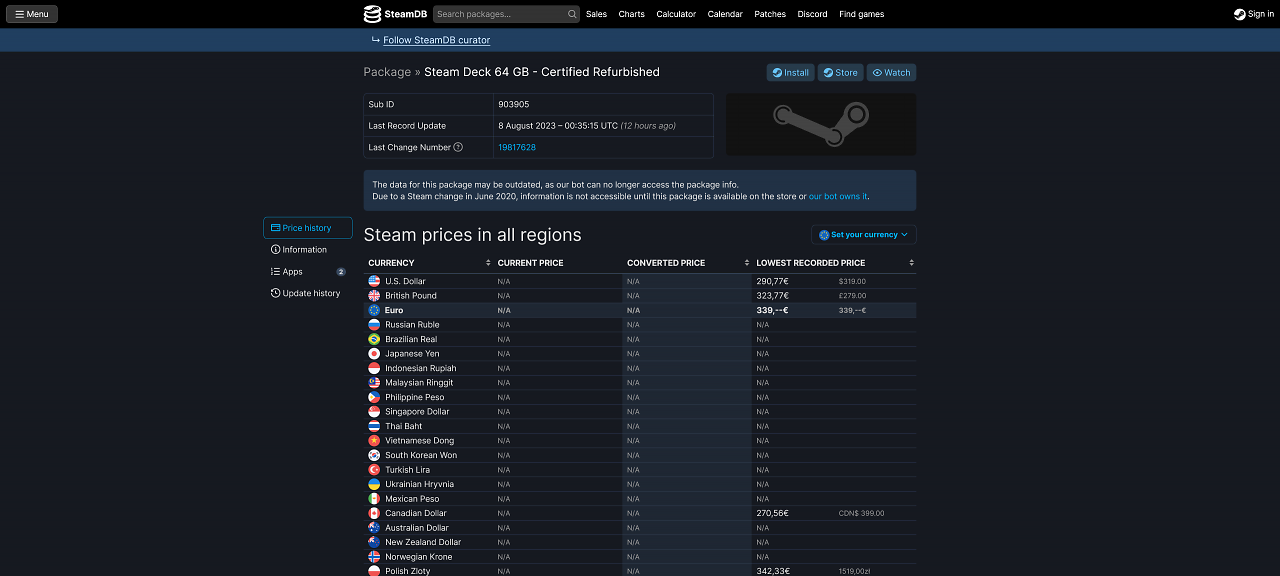
Task: Click Sign in with Steam
Action: [1254, 14]
